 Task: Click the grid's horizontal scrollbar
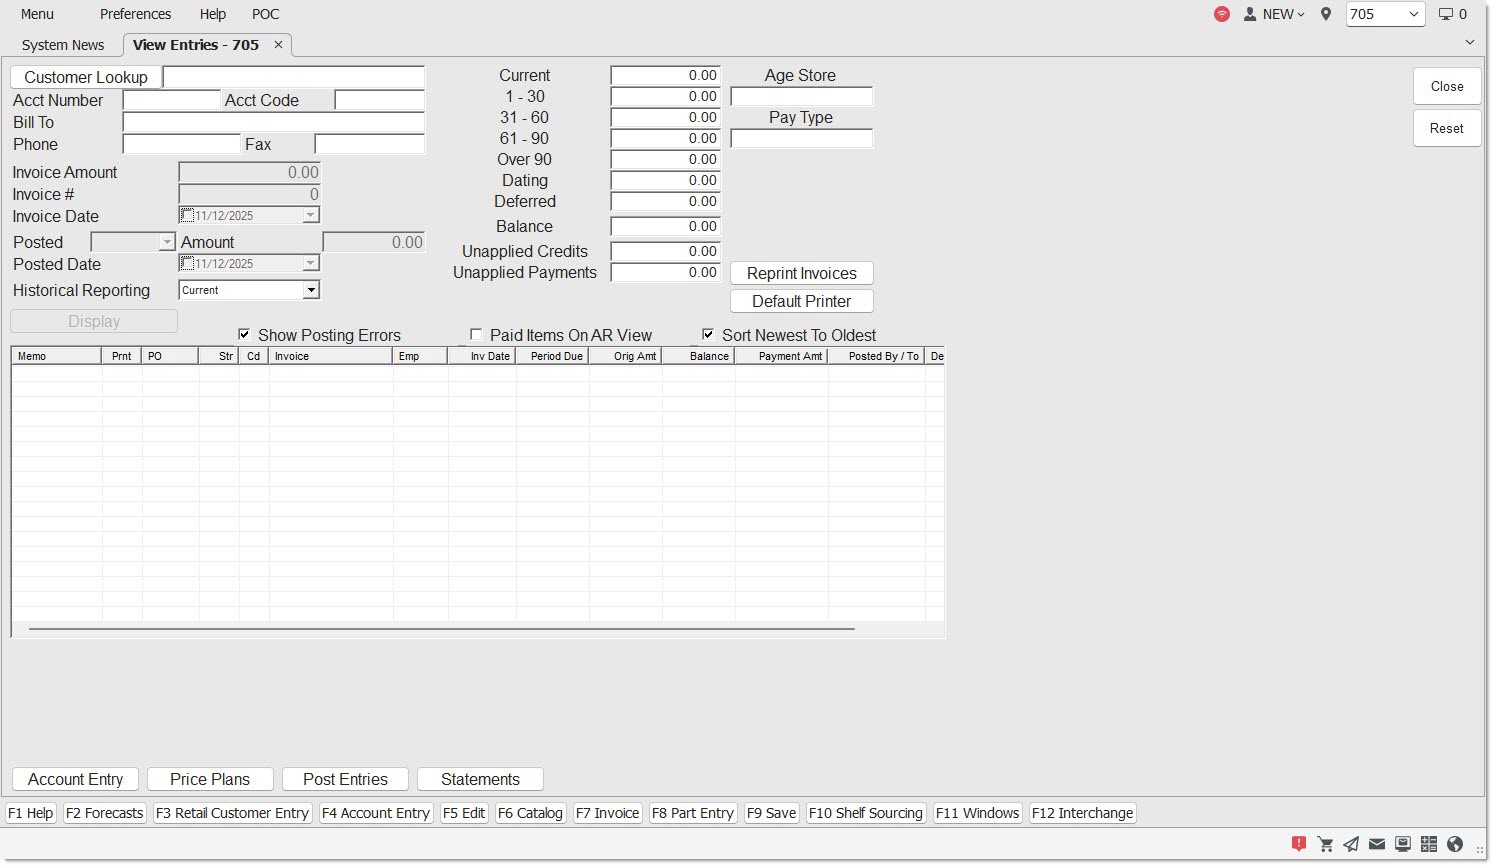pos(441,629)
